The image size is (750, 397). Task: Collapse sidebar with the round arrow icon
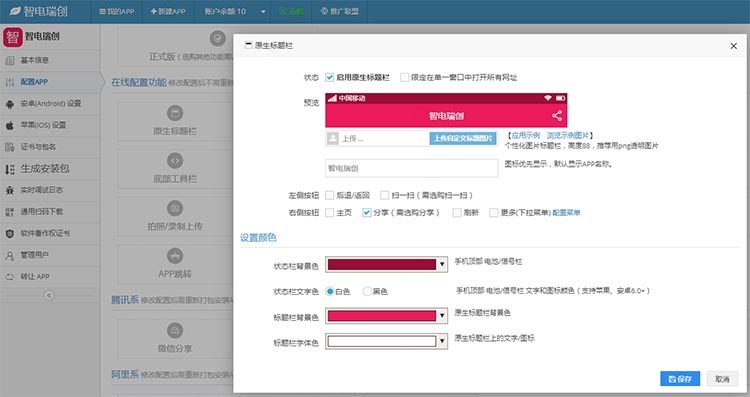[x=49, y=295]
